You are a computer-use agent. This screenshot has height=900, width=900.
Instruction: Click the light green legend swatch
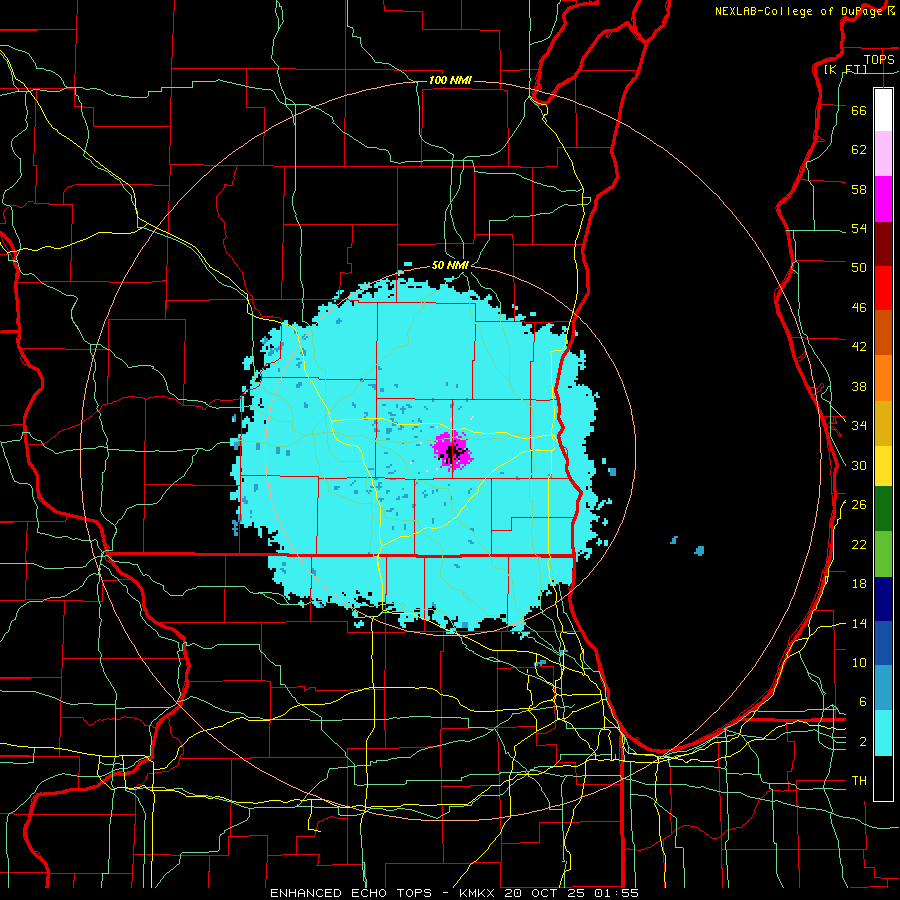click(x=883, y=554)
